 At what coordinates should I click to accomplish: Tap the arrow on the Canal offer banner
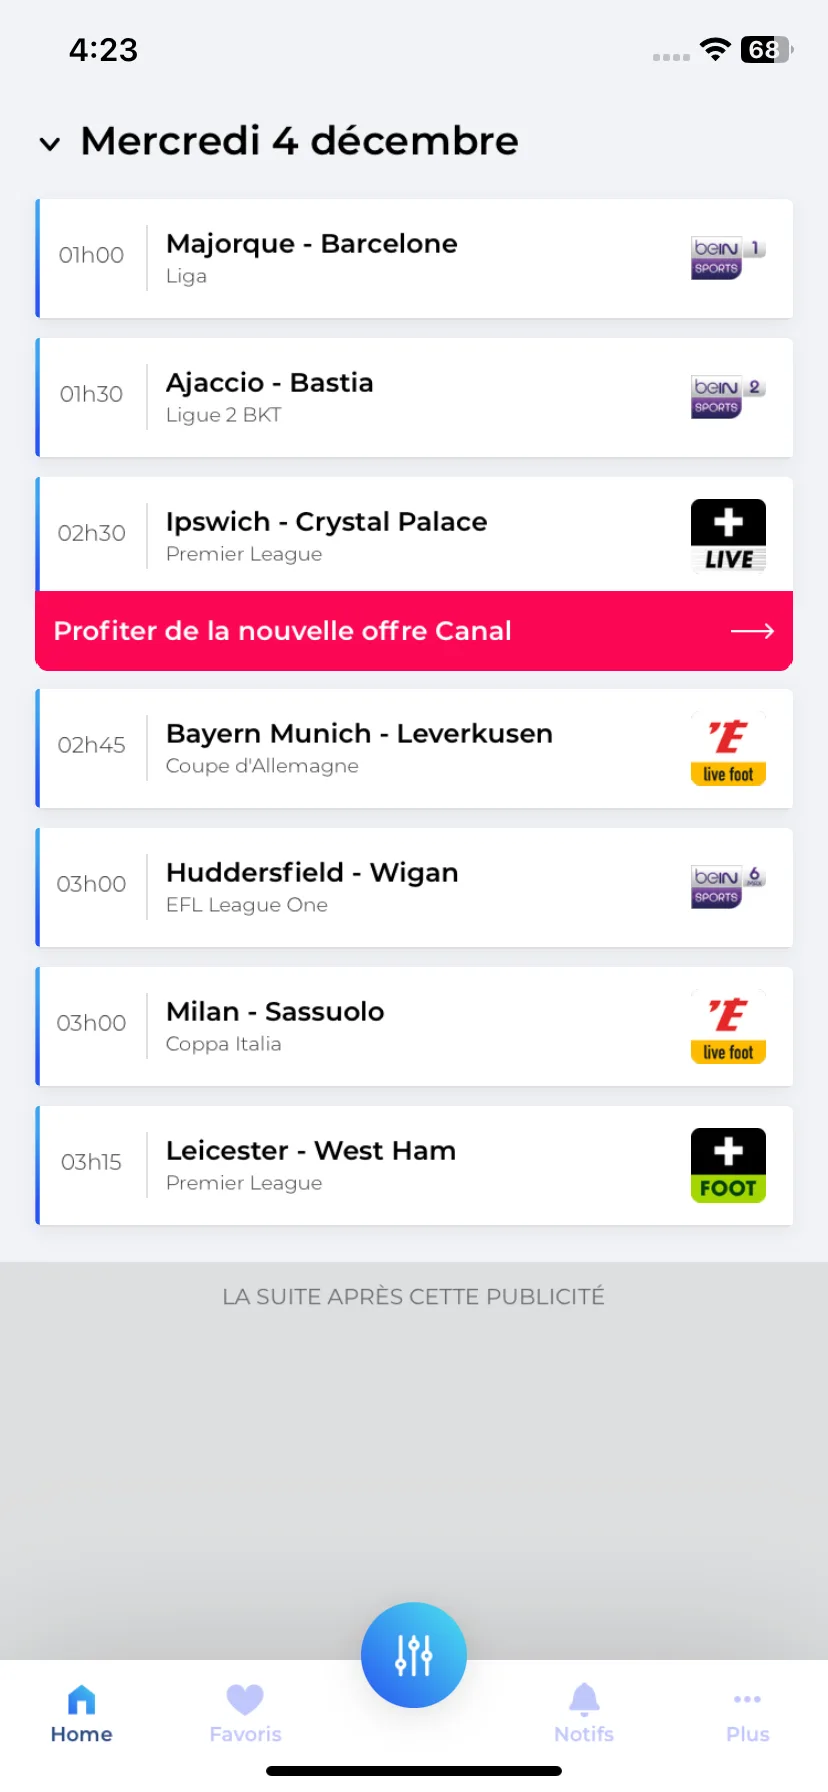point(752,631)
